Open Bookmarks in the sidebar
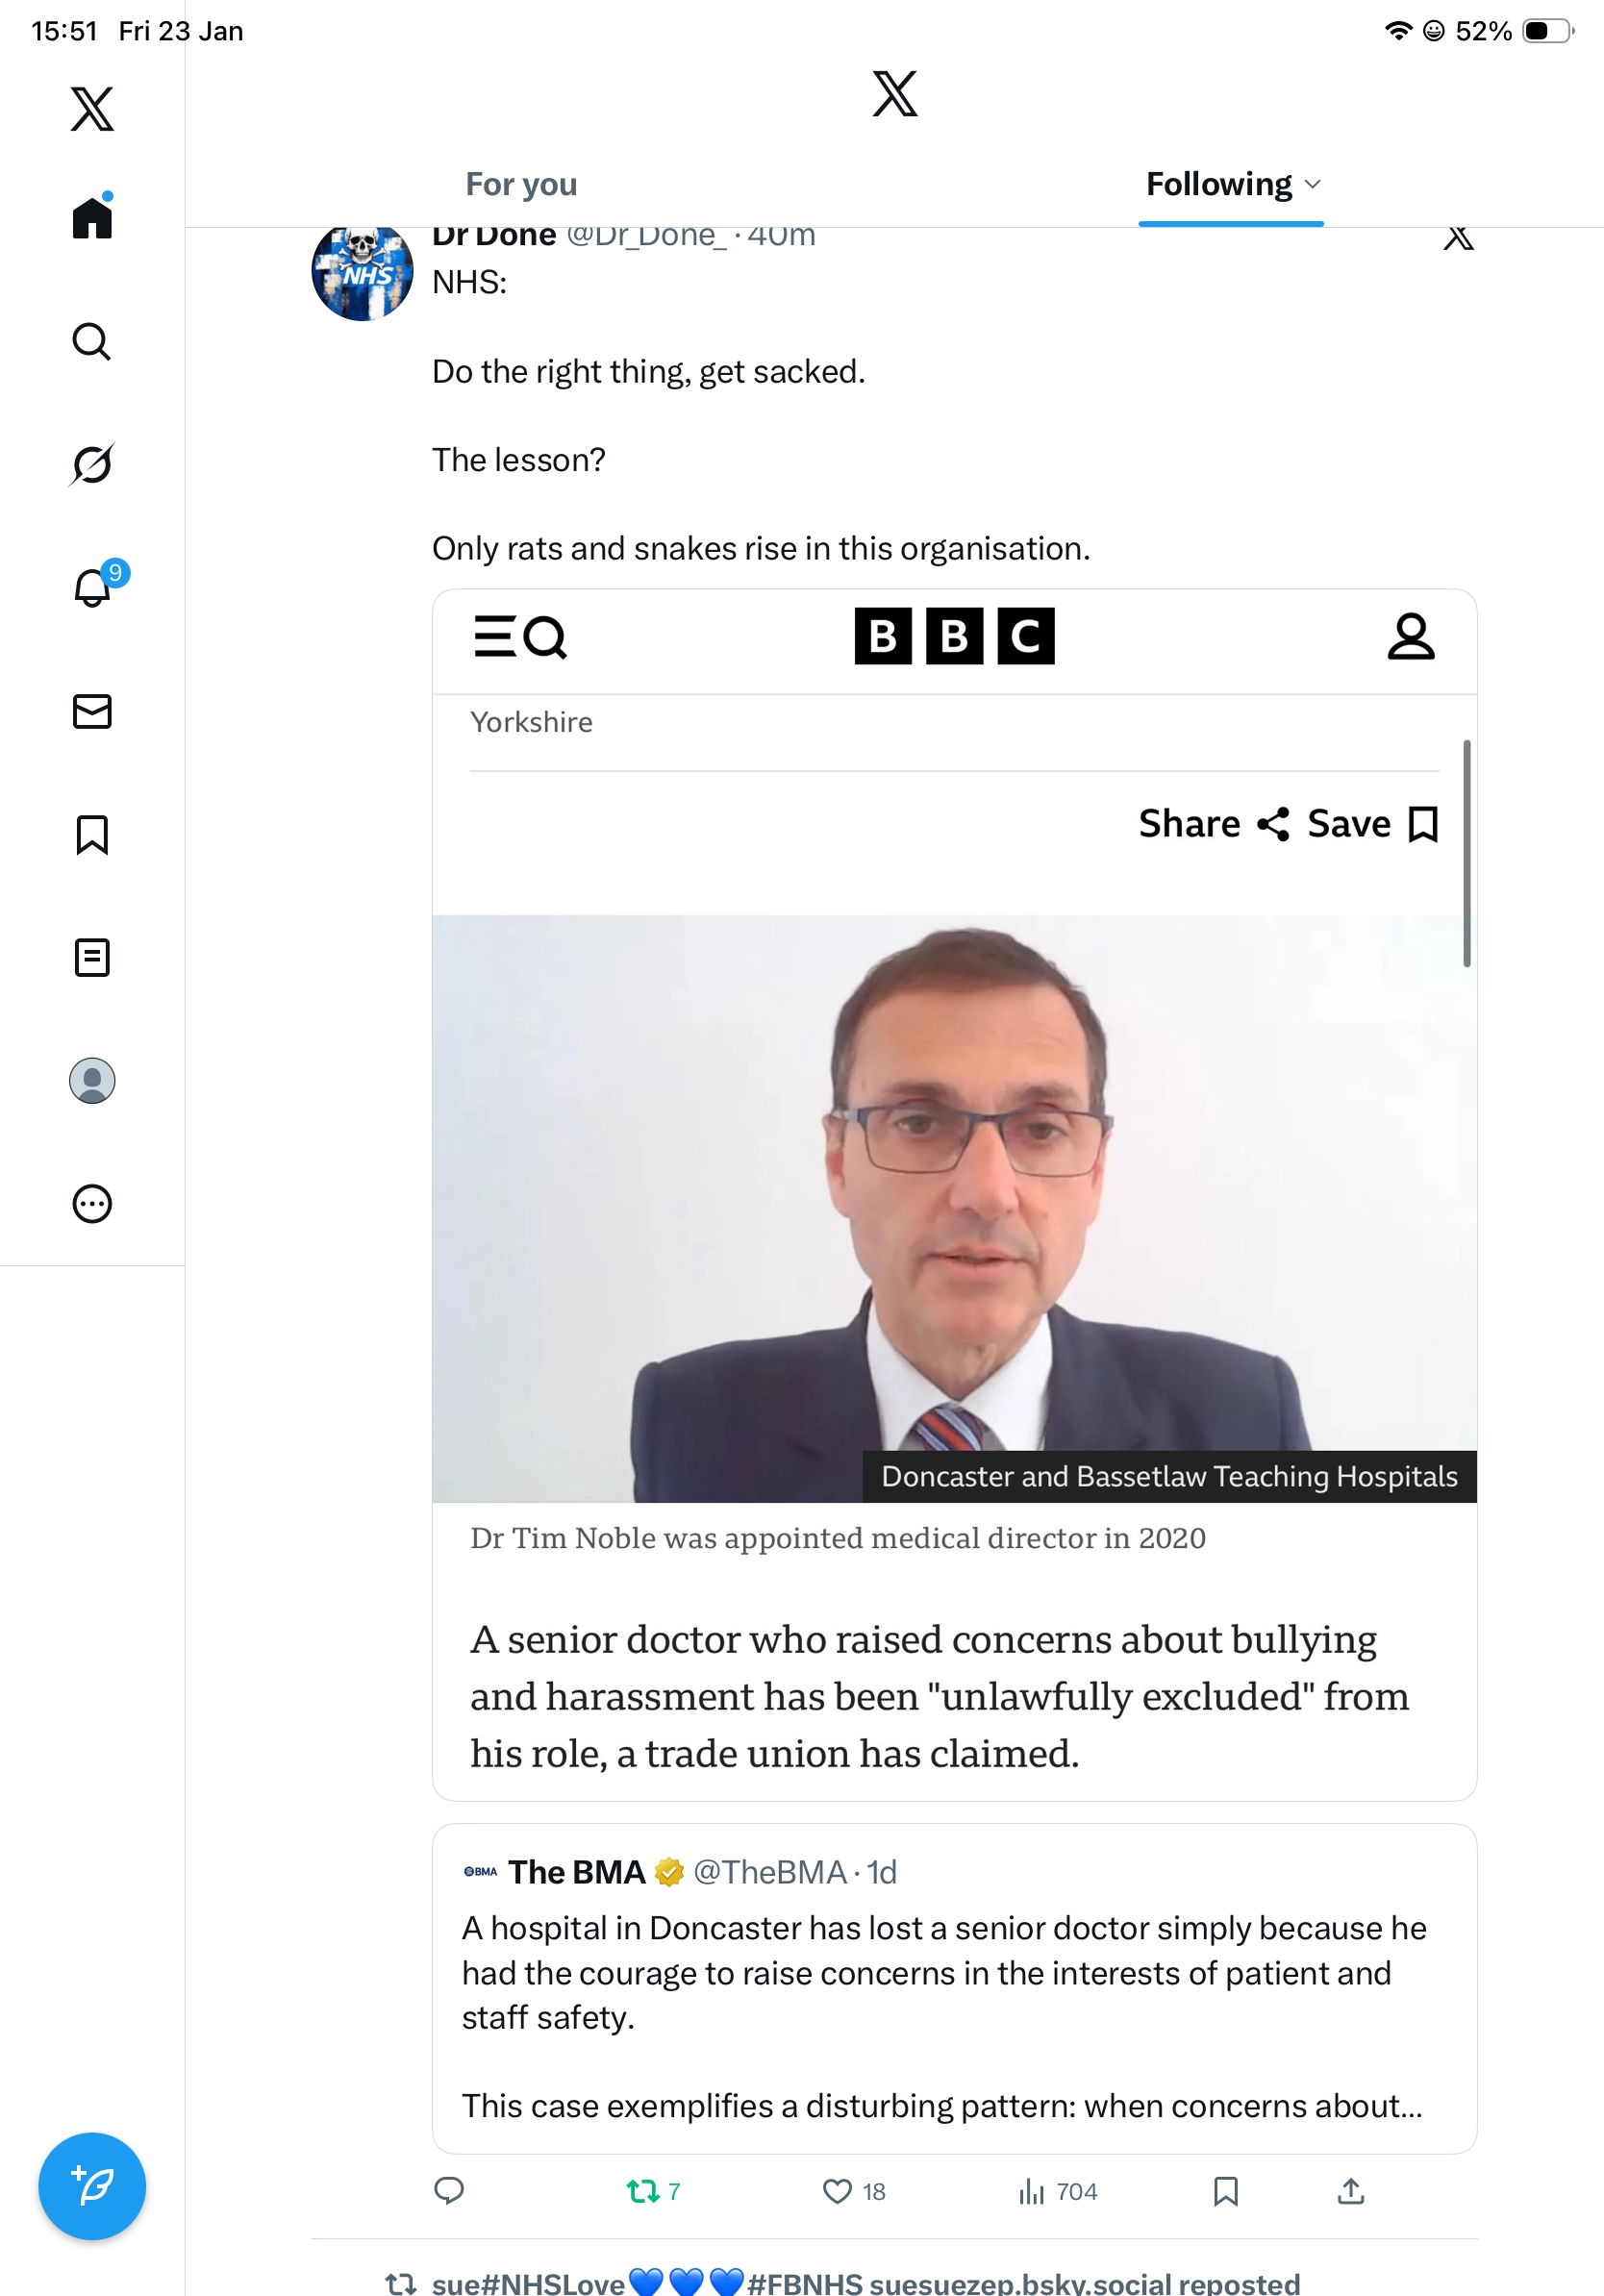 coord(92,835)
